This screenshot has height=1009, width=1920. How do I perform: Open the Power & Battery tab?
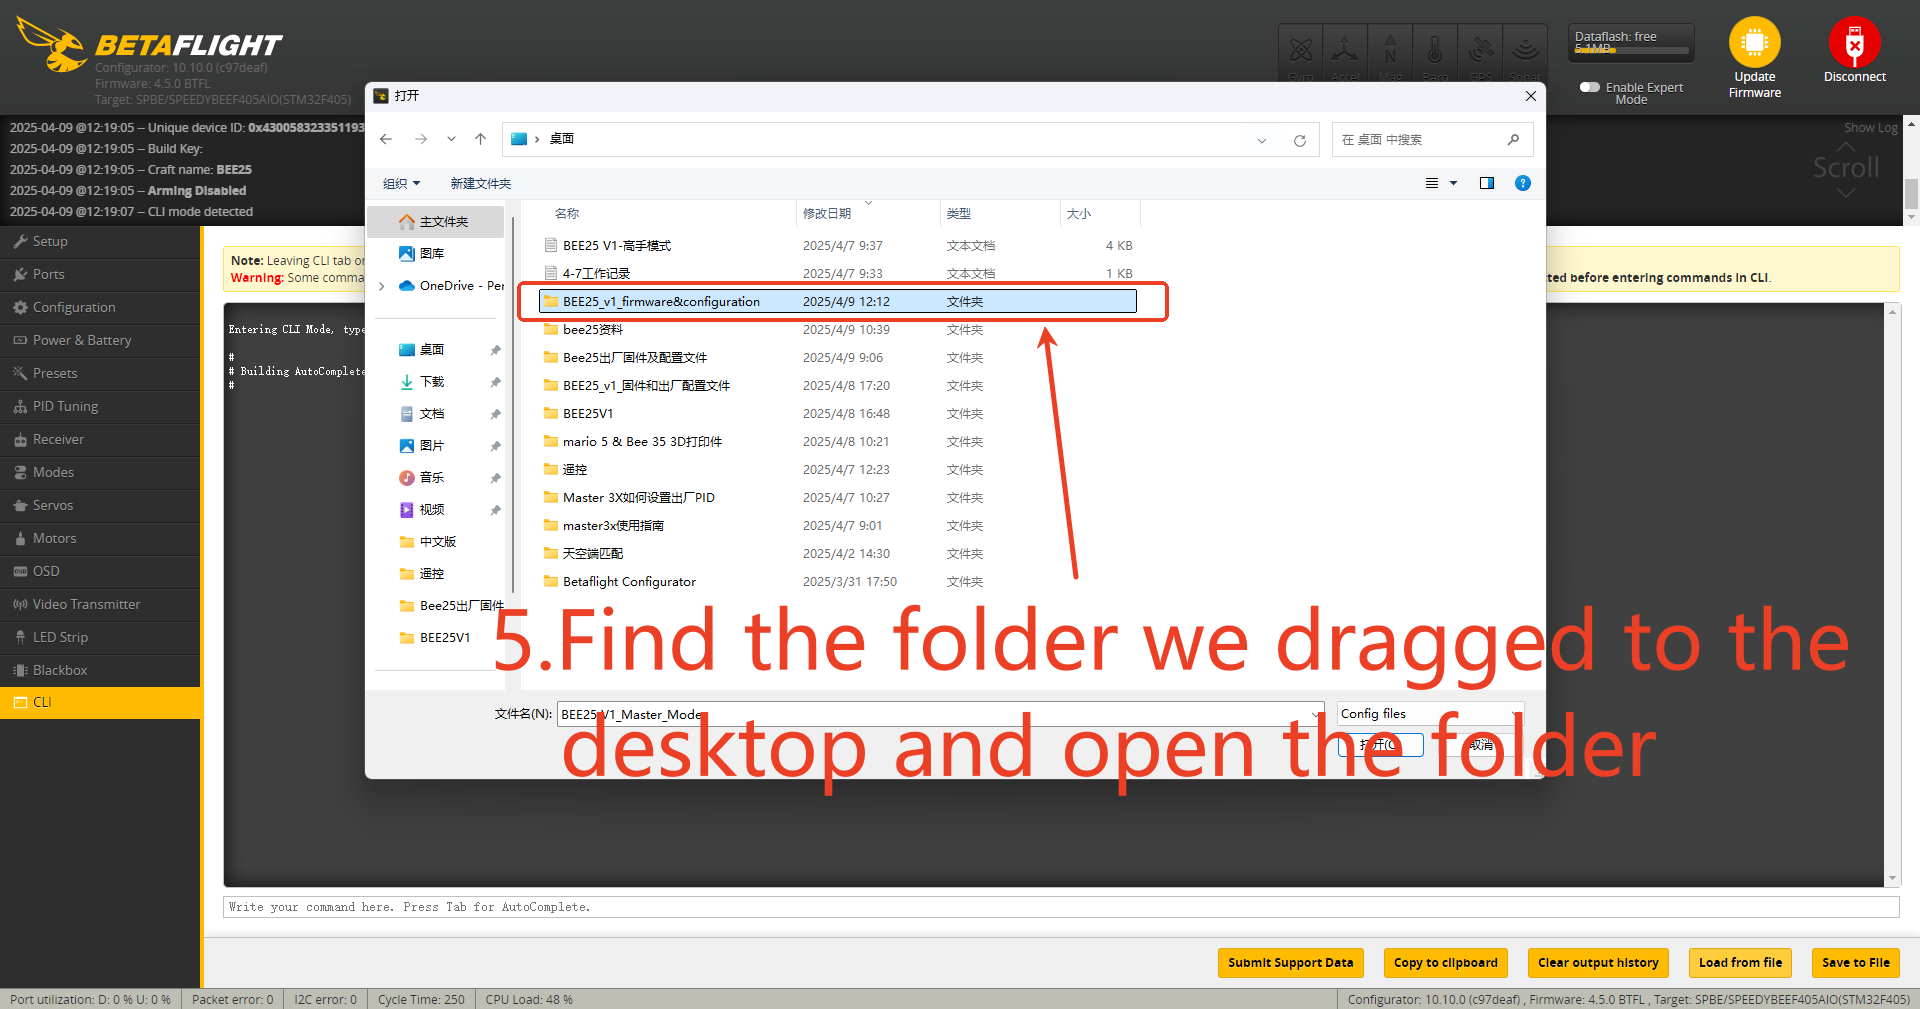[100, 340]
